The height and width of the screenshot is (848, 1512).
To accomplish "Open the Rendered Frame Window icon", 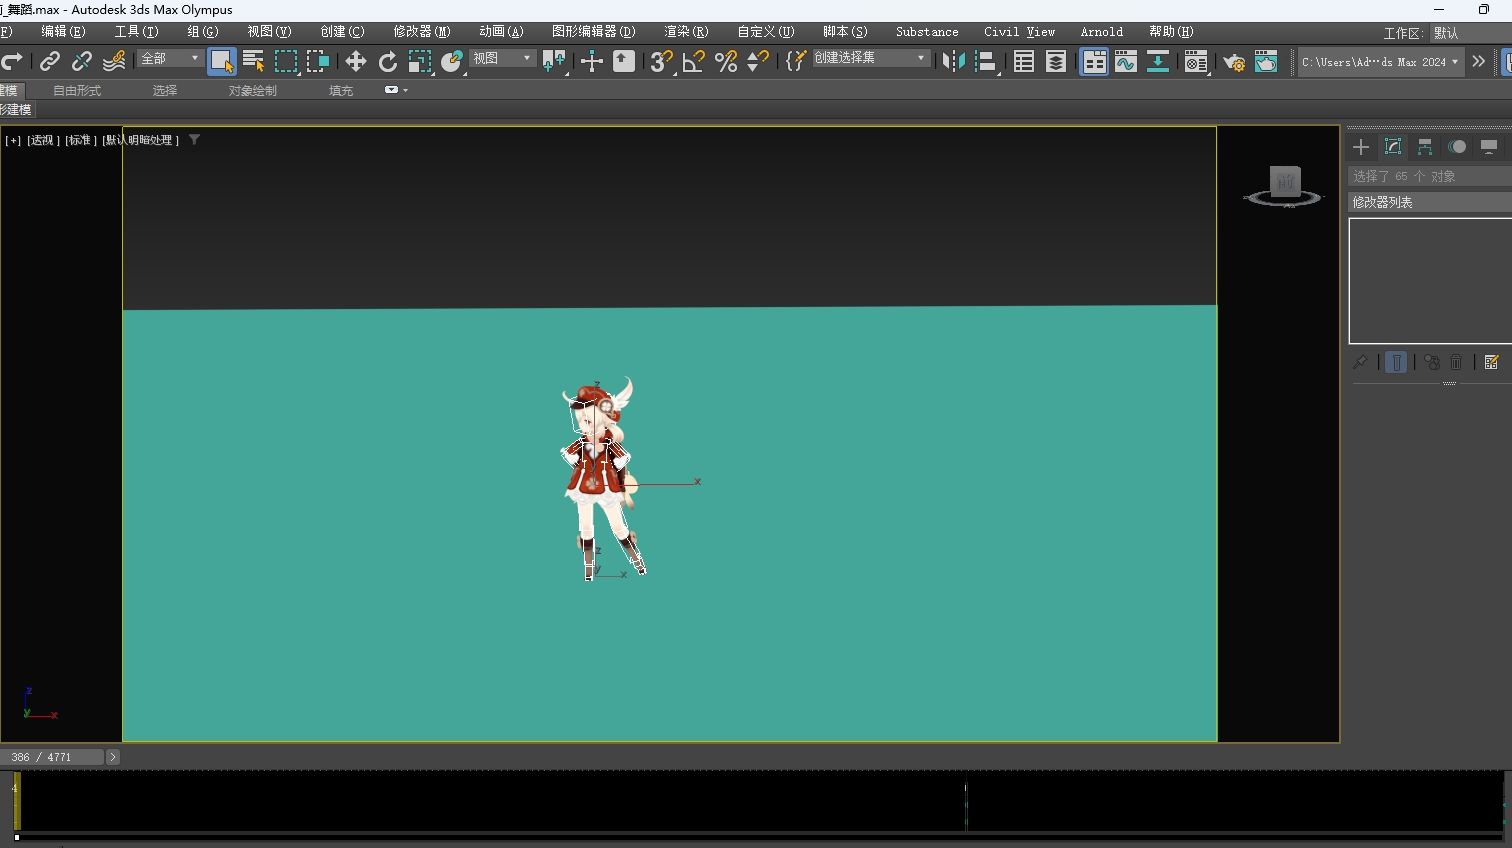I will coord(1266,62).
